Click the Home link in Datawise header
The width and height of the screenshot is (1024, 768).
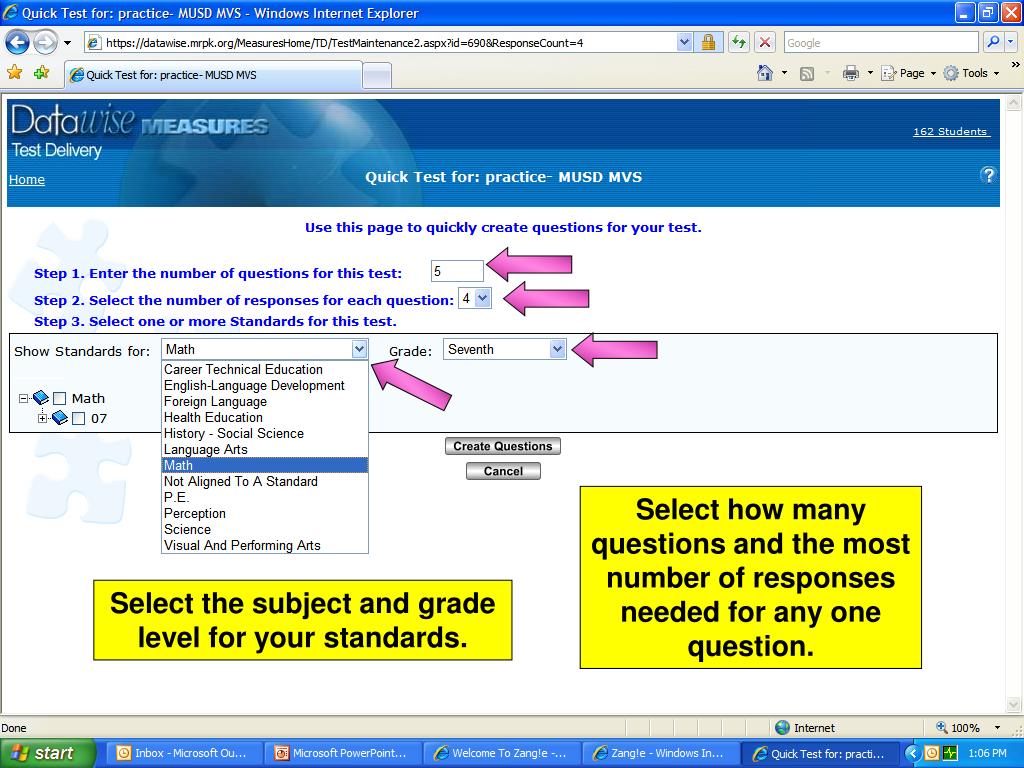(27, 180)
